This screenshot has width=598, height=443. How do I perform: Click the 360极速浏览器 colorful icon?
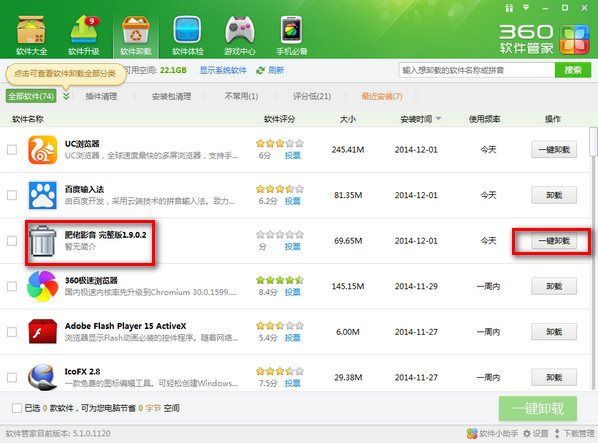[43, 286]
